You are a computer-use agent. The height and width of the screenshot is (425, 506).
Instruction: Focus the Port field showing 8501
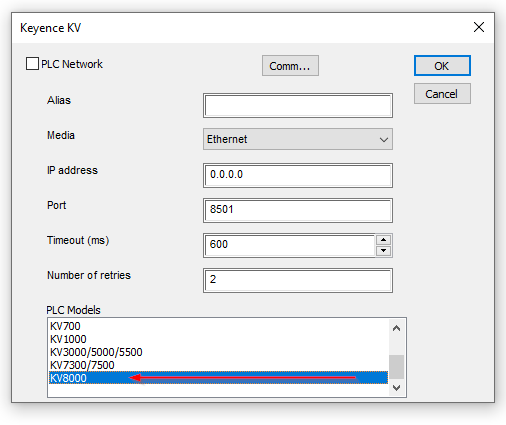pos(298,210)
